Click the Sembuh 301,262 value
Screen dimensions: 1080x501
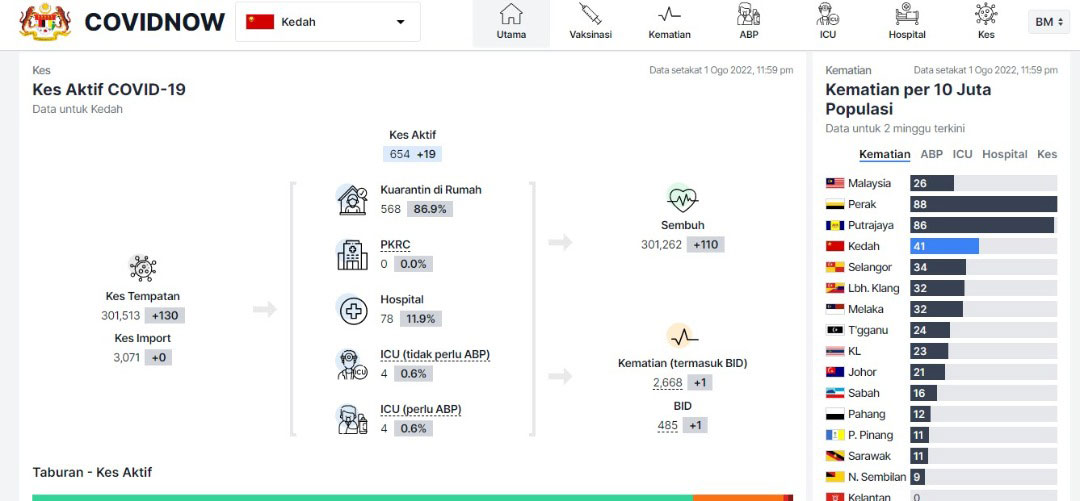coord(662,245)
